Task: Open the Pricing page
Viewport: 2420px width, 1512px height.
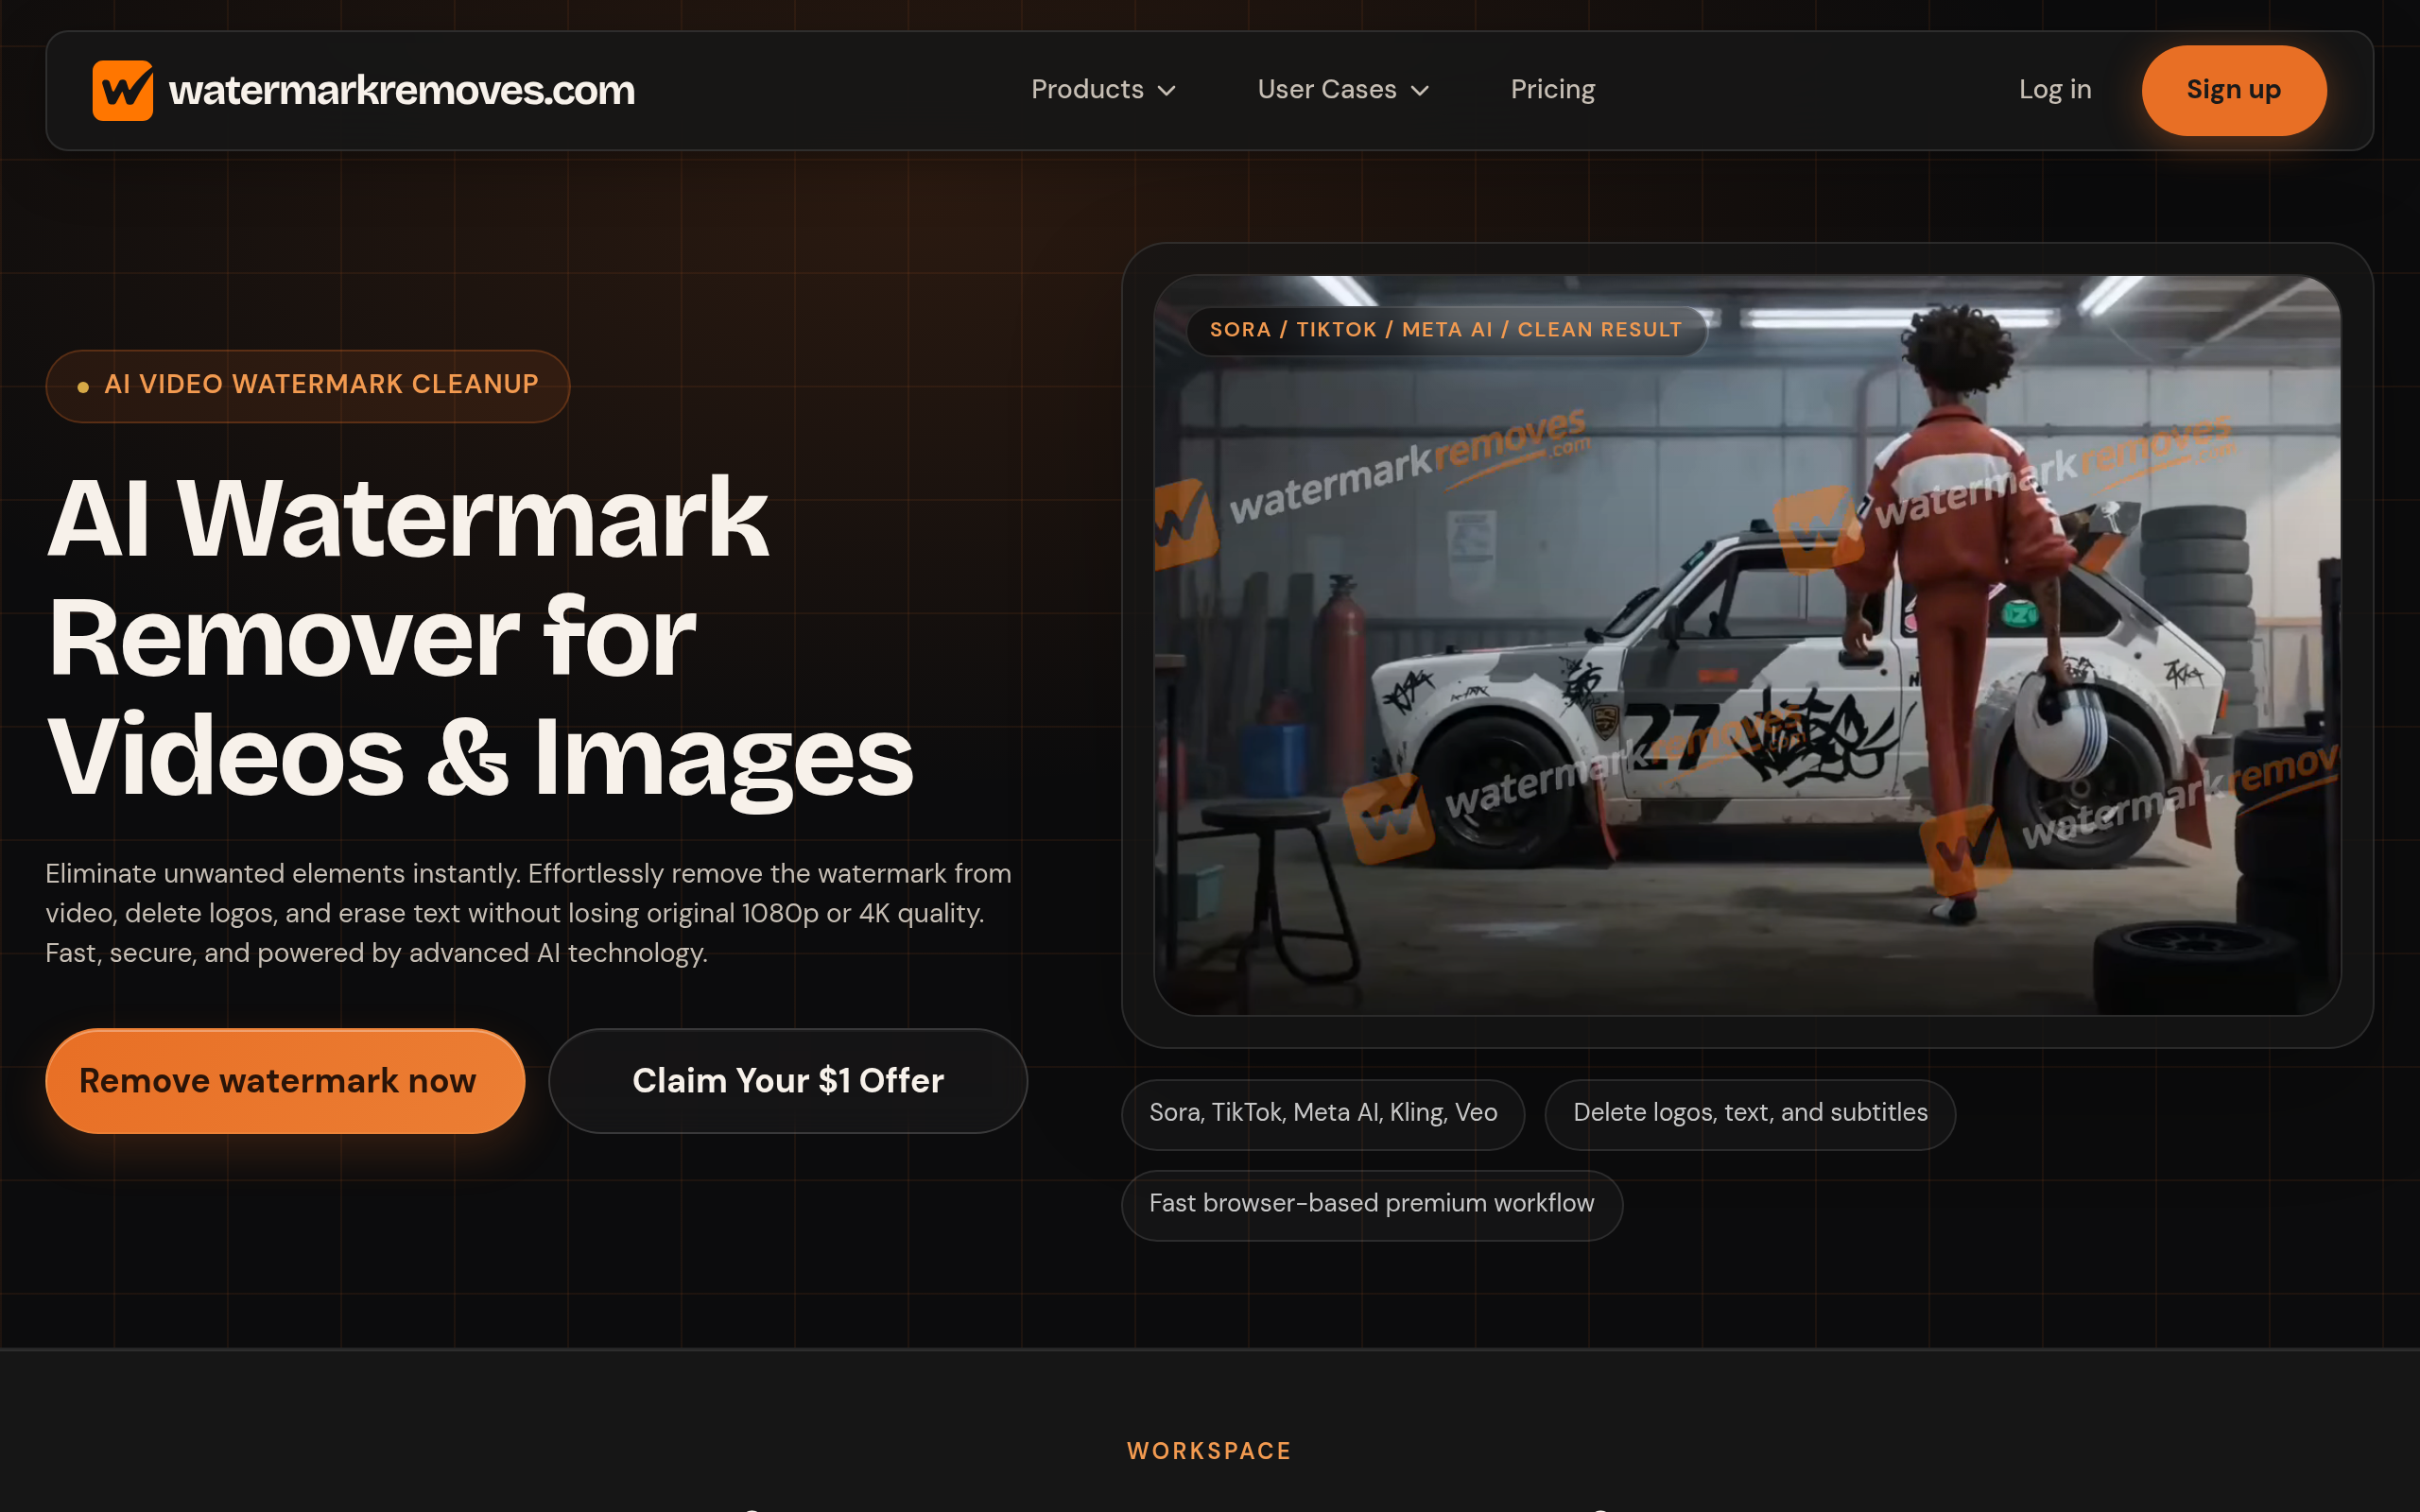Action: 1552,90
